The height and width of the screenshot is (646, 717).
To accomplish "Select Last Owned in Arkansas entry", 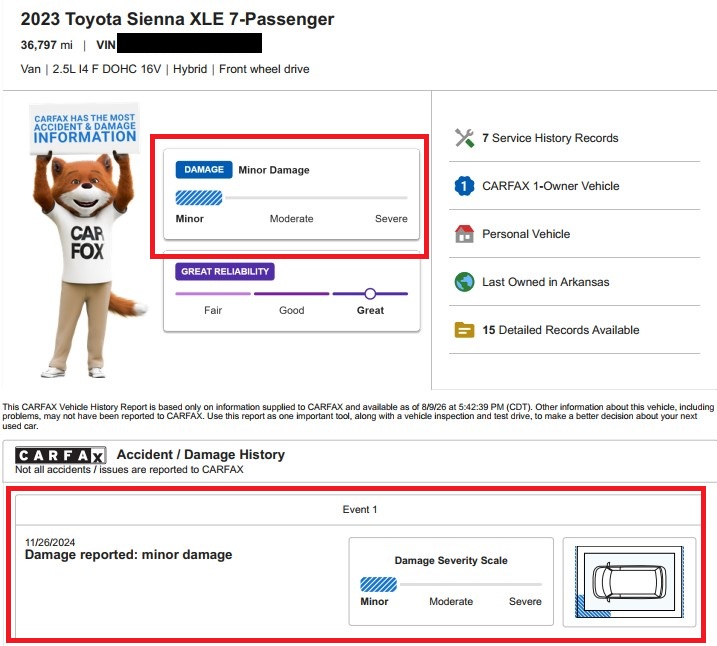I will pyautogui.click(x=546, y=282).
